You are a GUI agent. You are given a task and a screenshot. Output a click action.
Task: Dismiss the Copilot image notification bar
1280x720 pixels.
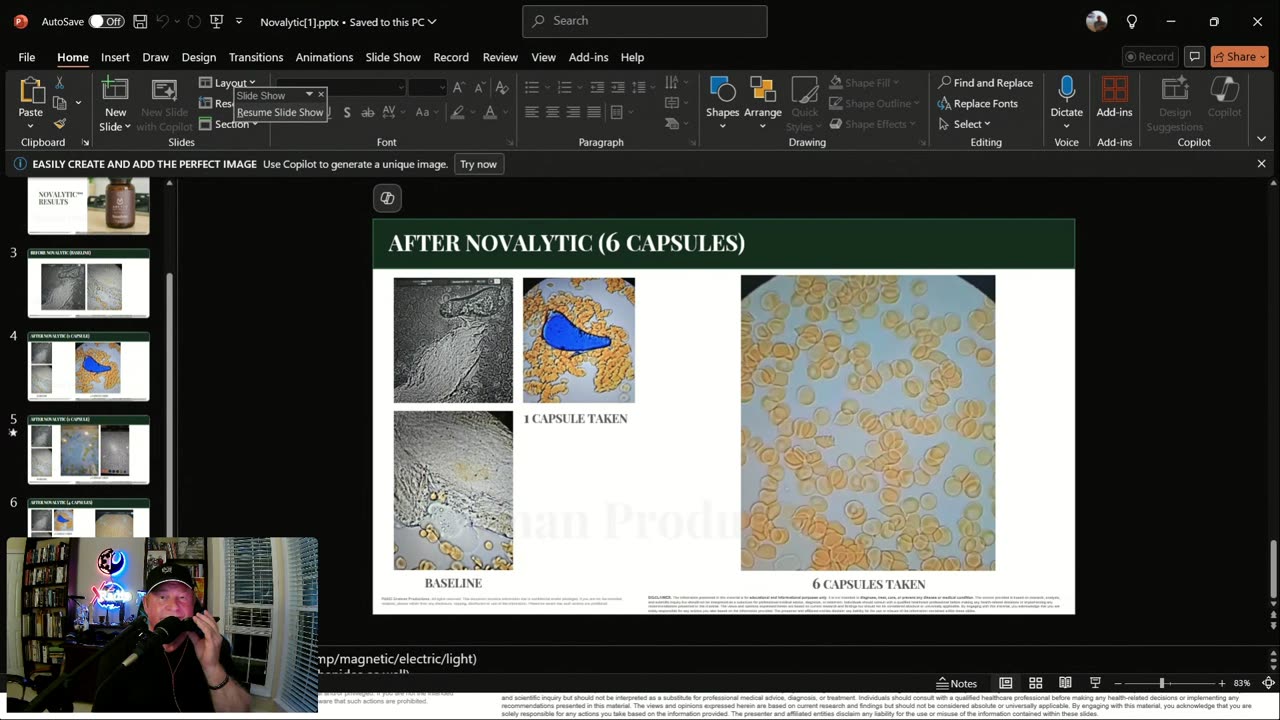click(1261, 164)
